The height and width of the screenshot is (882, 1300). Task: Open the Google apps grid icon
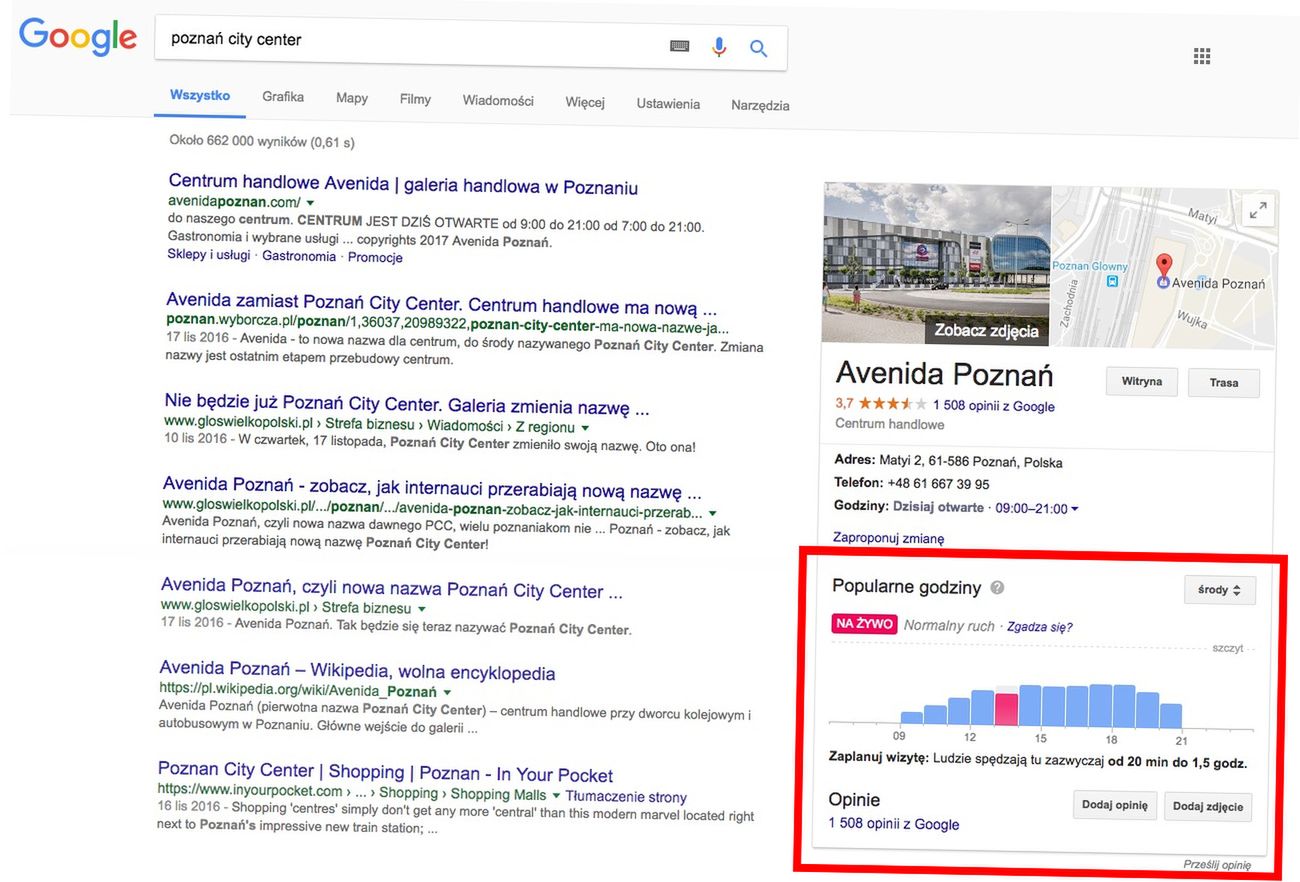(1202, 56)
